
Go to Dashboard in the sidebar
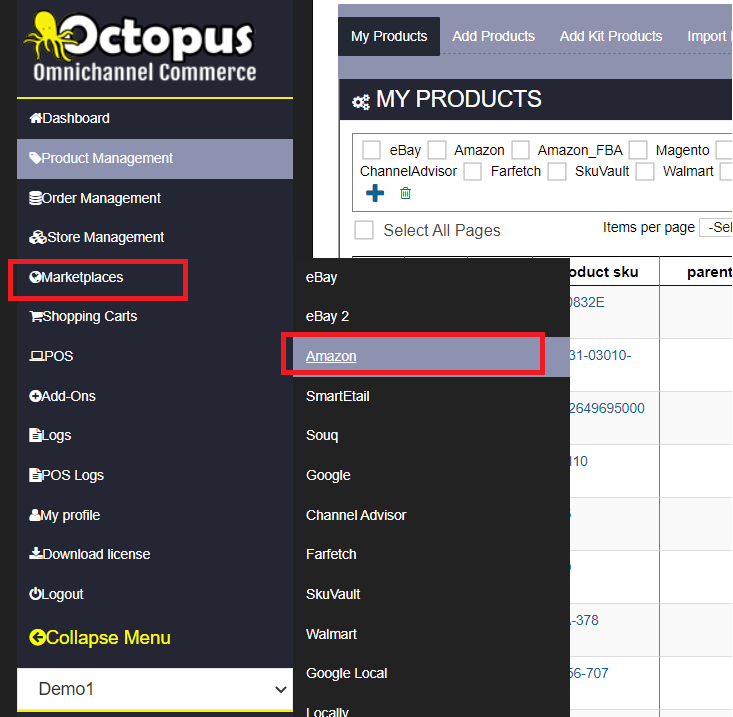coord(155,118)
